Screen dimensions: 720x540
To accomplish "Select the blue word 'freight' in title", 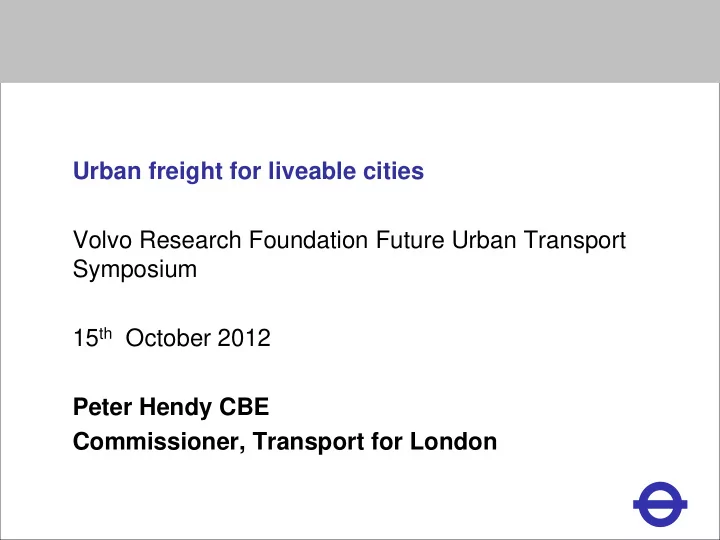I will point(186,172).
